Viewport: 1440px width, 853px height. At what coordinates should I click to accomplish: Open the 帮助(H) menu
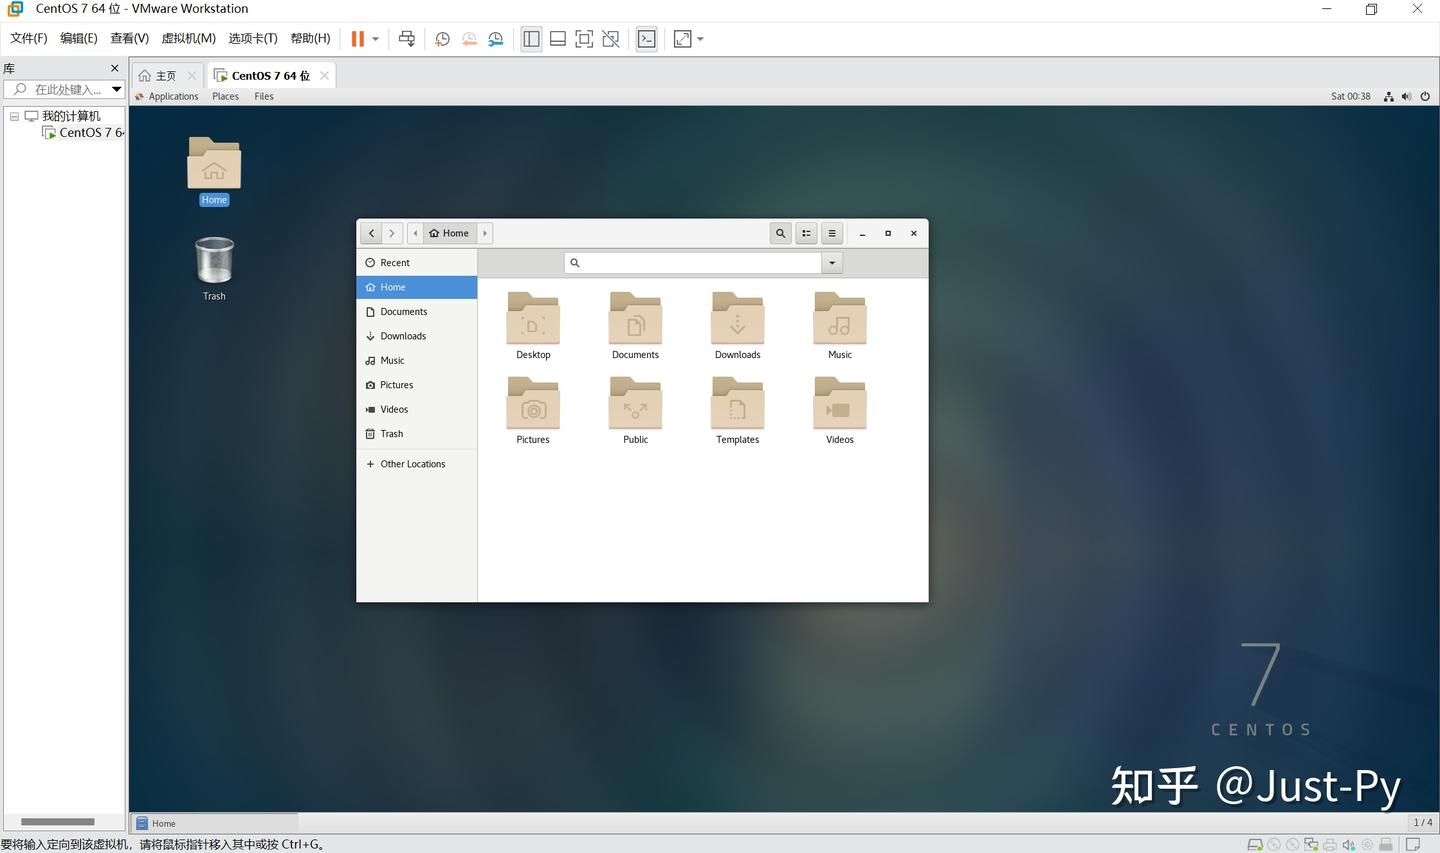[x=311, y=38]
